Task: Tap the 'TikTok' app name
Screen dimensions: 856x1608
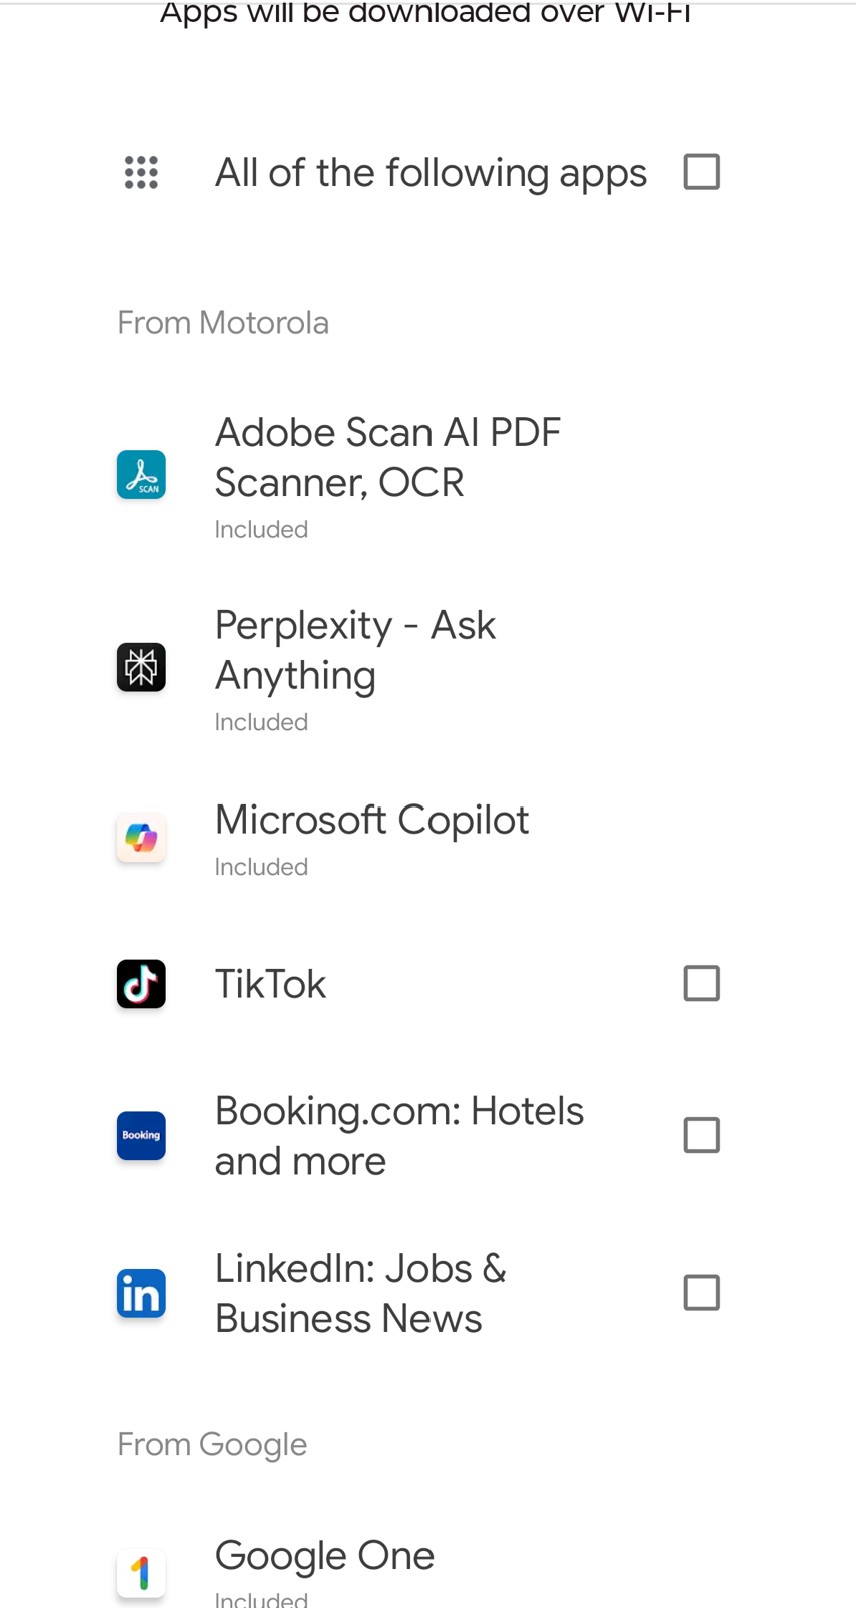Action: click(270, 984)
